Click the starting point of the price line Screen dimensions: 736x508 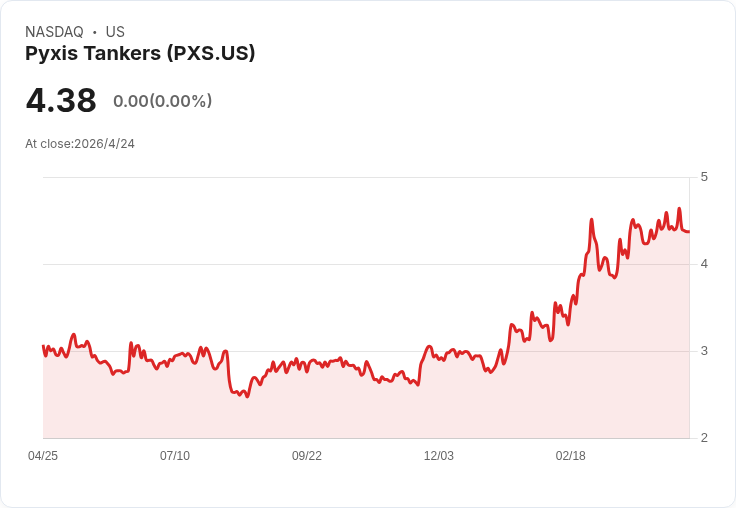43,346
